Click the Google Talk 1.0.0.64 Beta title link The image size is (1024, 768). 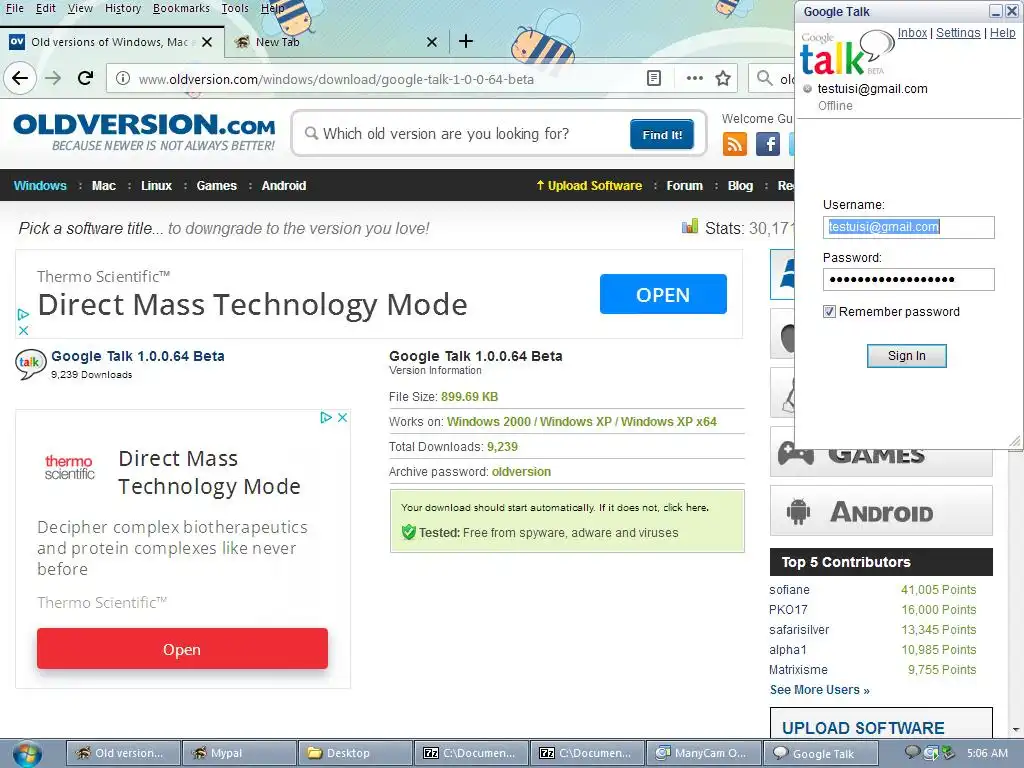coord(138,356)
